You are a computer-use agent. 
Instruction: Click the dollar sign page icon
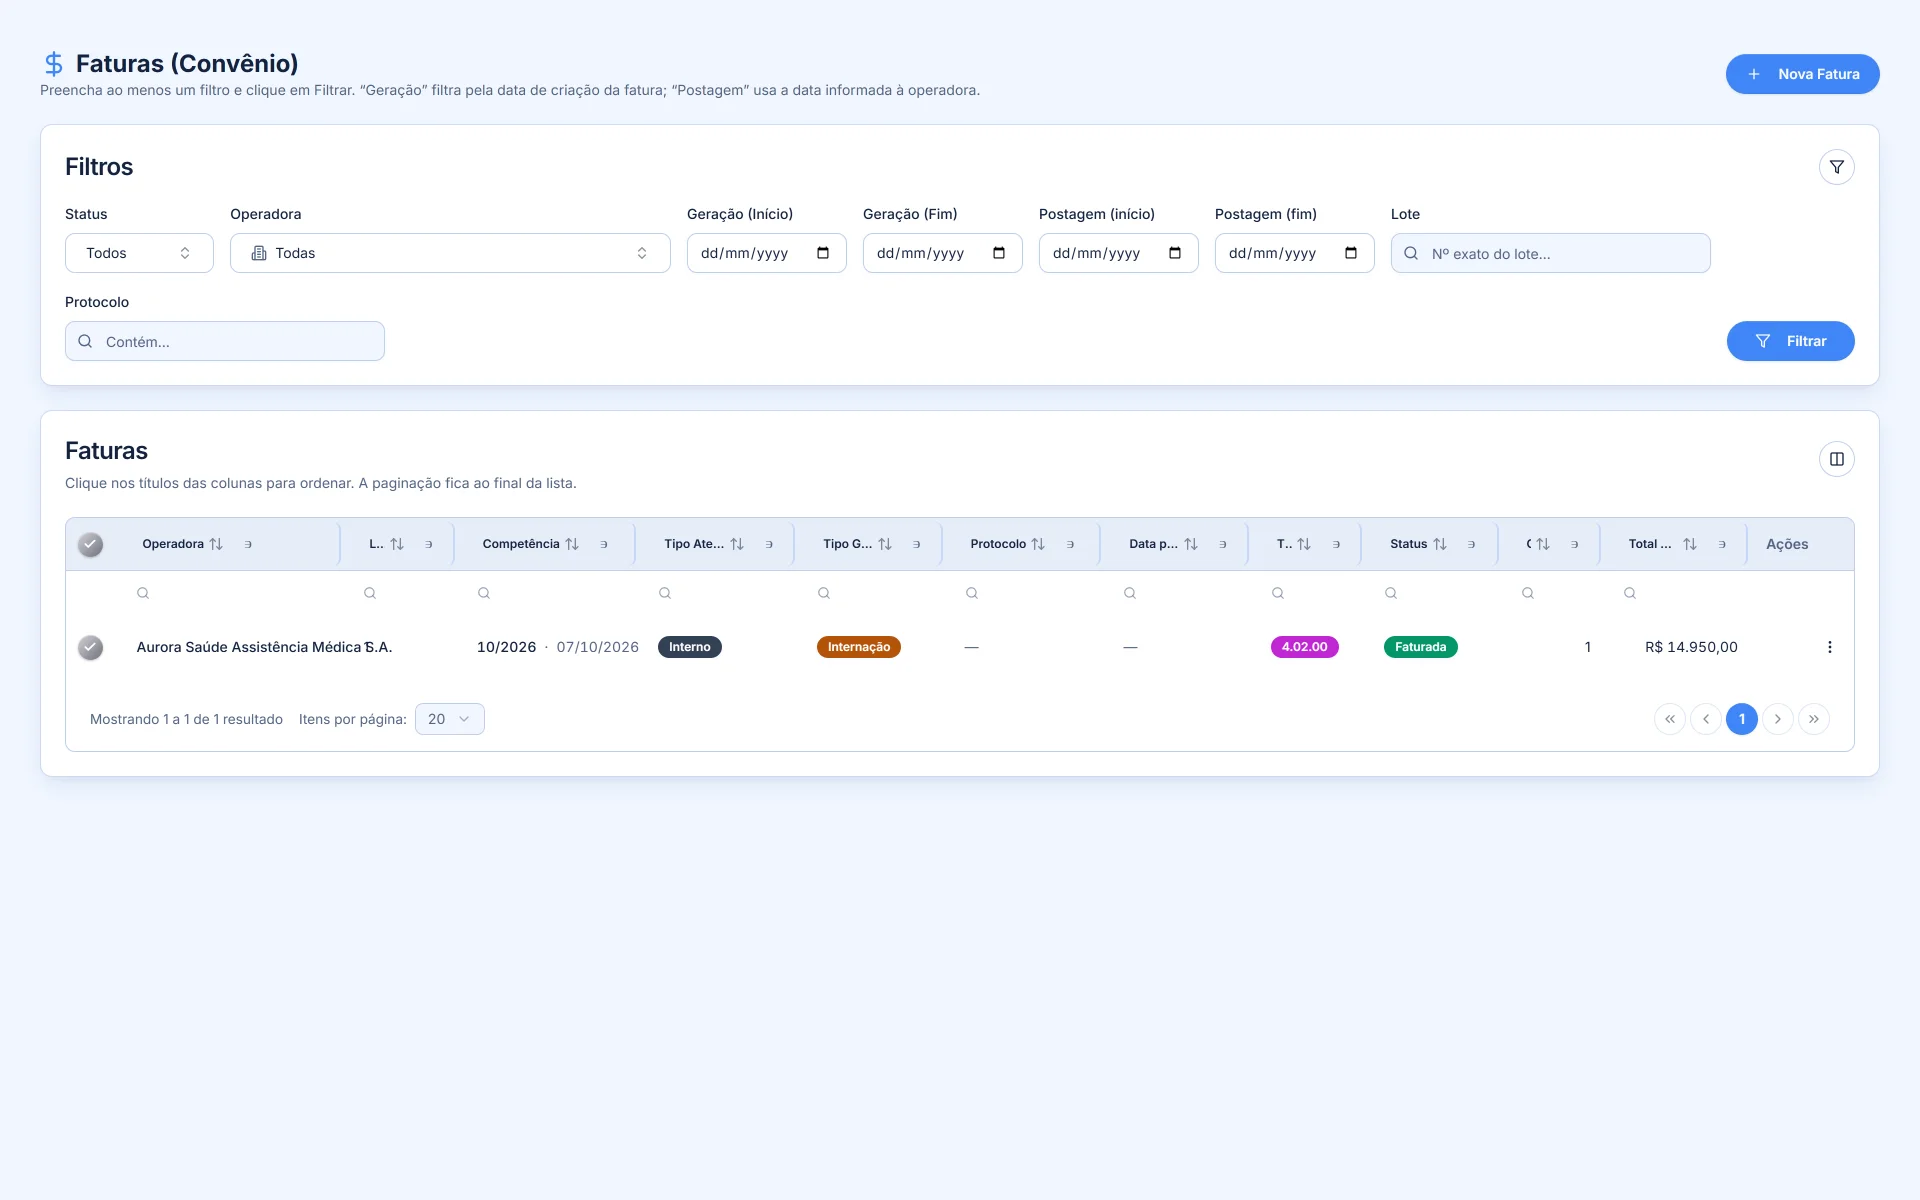pyautogui.click(x=54, y=64)
